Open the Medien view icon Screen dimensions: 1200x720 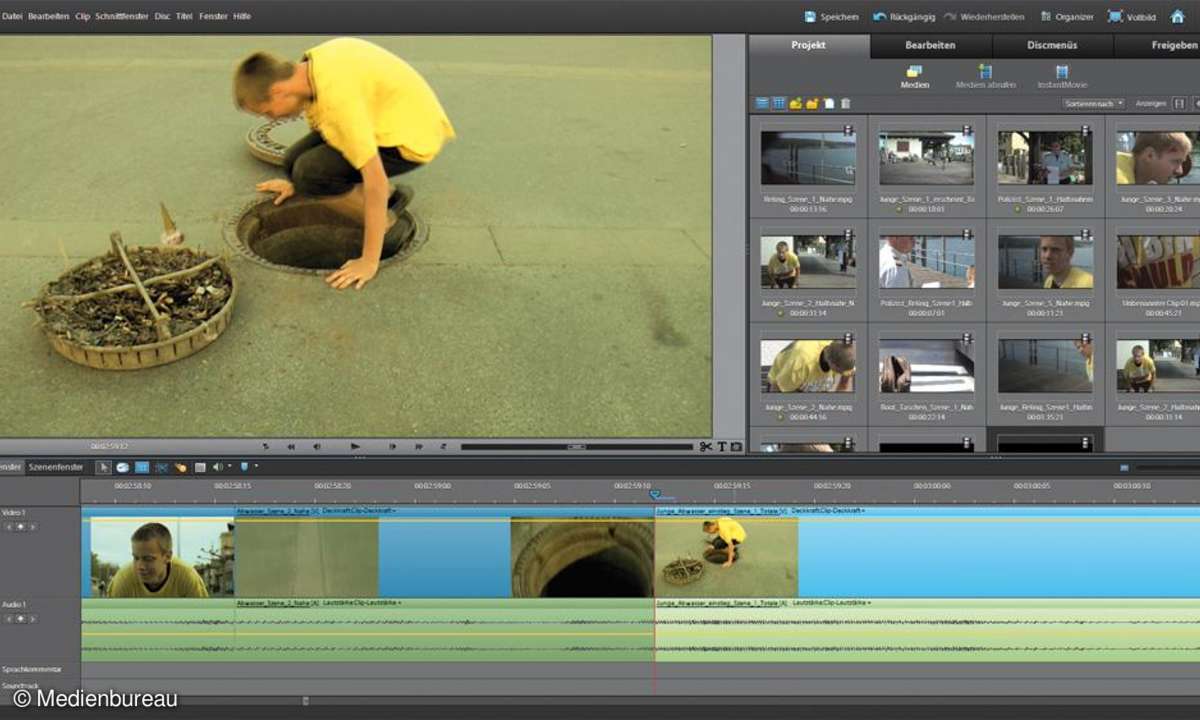[914, 72]
